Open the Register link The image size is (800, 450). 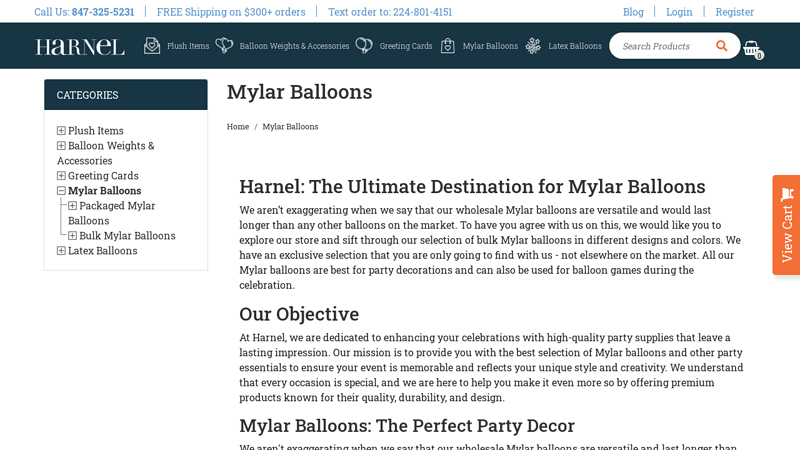pos(734,12)
